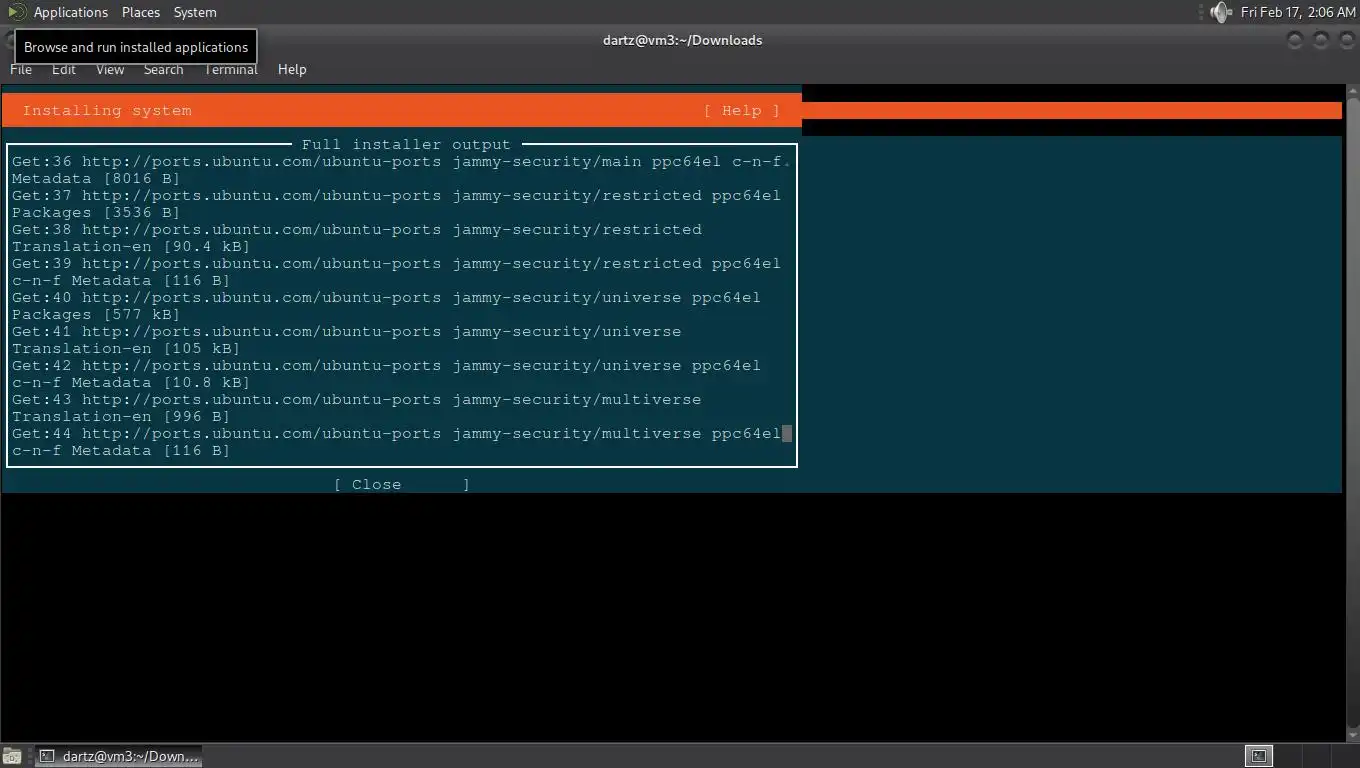The height and width of the screenshot is (768, 1360).
Task: Click the terminal scrollbar up arrow
Action: tap(1351, 93)
